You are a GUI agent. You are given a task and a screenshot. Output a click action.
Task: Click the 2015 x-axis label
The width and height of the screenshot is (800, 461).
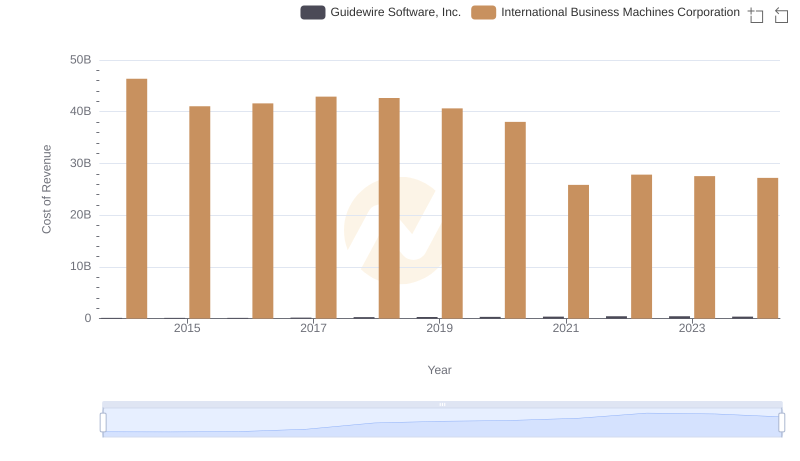point(187,328)
